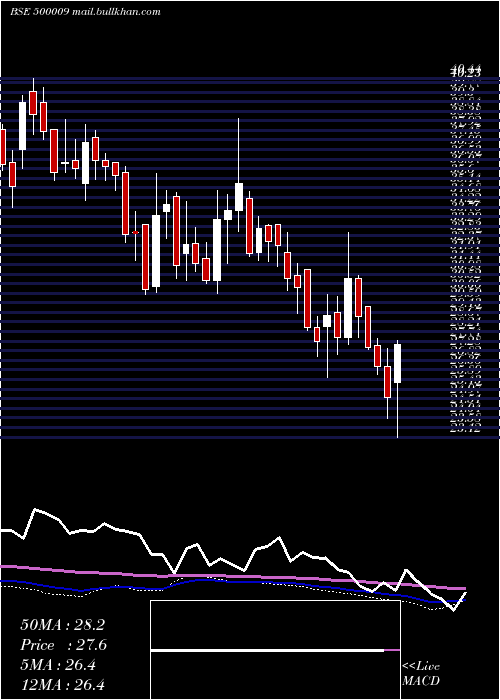
Task: Click the '50MA : 28.2' label
Action: [62, 625]
